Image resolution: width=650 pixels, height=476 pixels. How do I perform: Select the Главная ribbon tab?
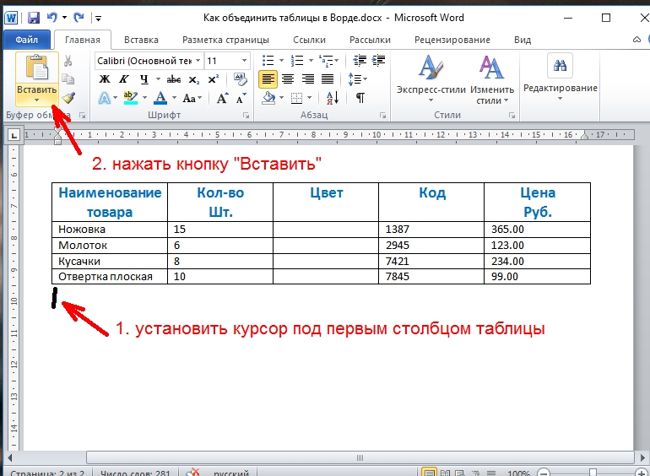point(82,40)
